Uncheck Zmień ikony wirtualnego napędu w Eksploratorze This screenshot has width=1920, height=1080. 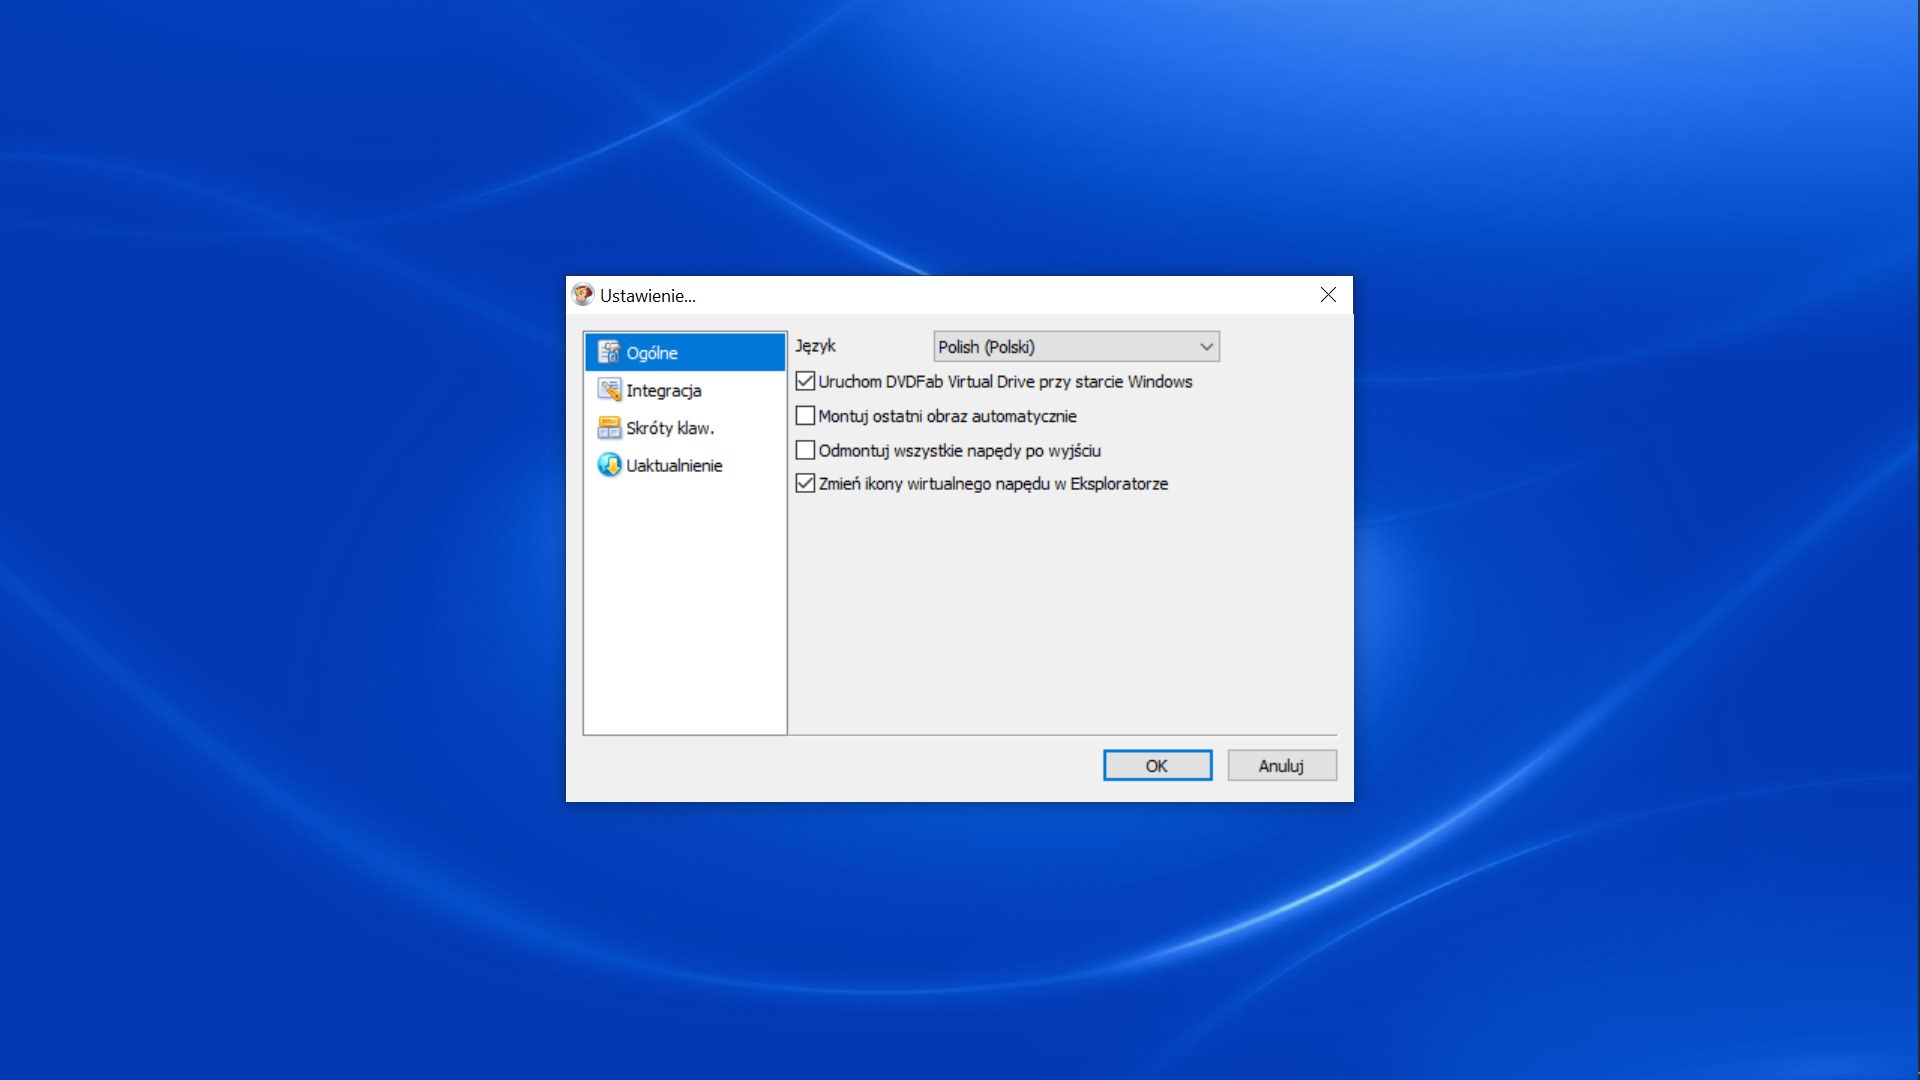tap(805, 484)
